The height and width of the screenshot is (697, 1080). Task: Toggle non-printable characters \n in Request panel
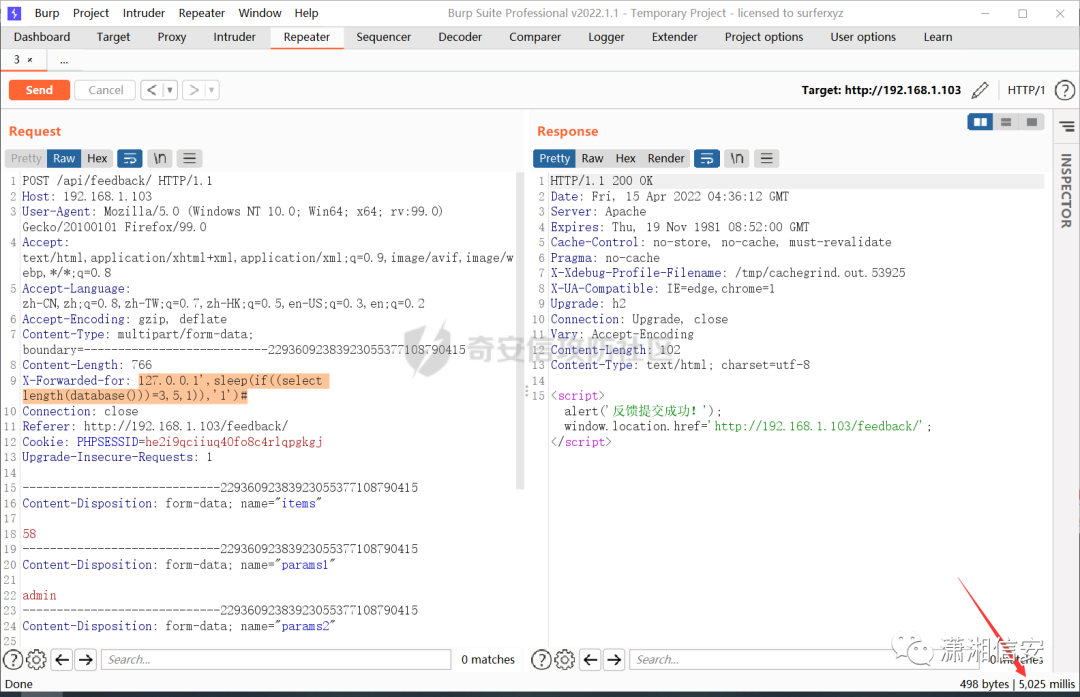(160, 158)
